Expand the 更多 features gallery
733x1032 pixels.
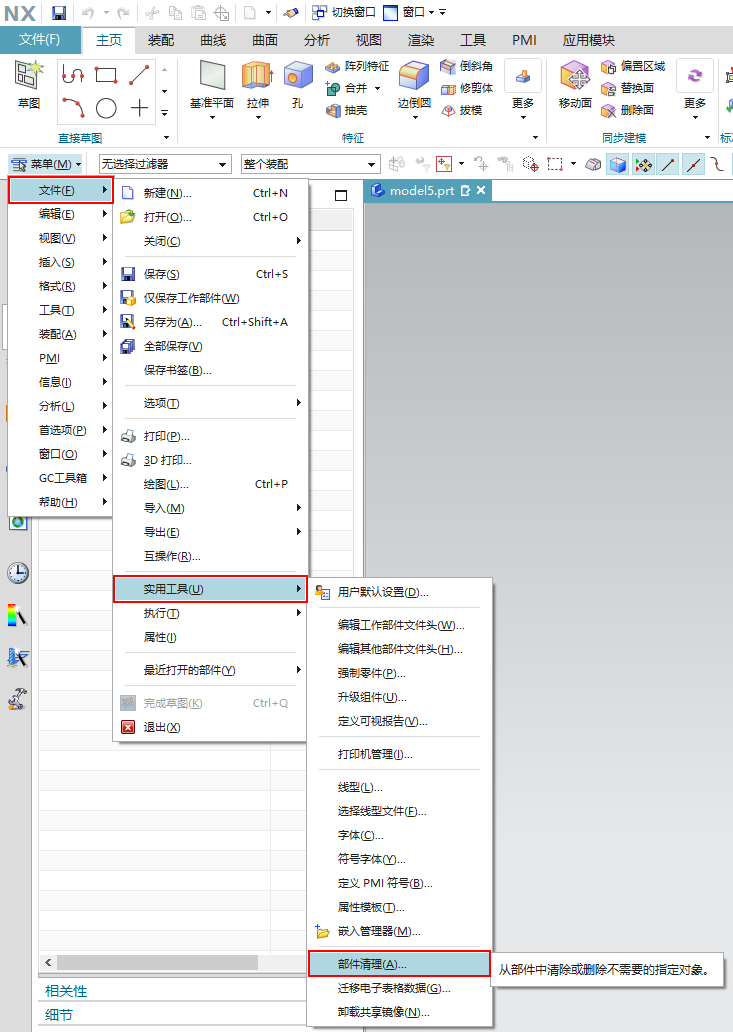[x=523, y=90]
